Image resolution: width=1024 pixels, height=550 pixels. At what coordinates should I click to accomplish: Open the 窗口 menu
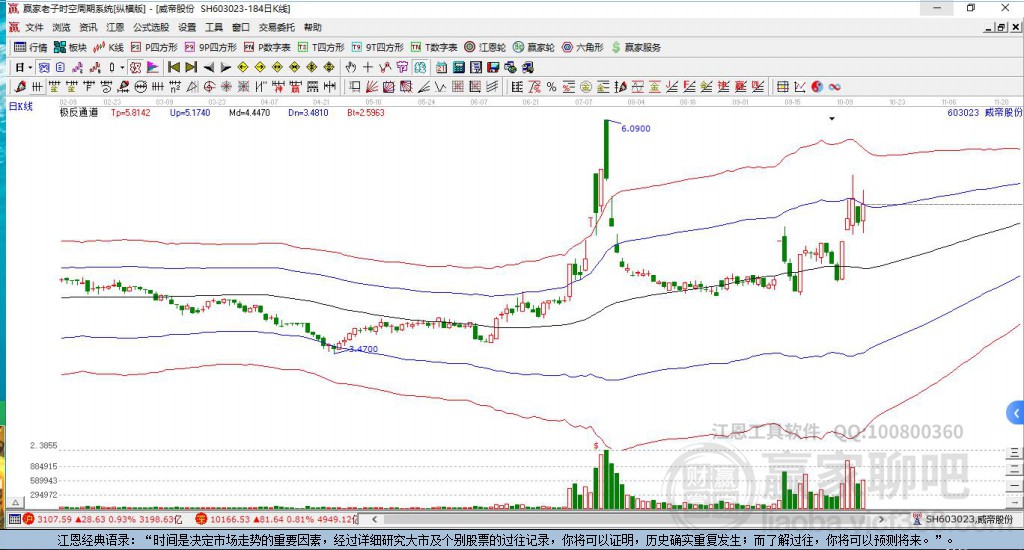[x=240, y=27]
